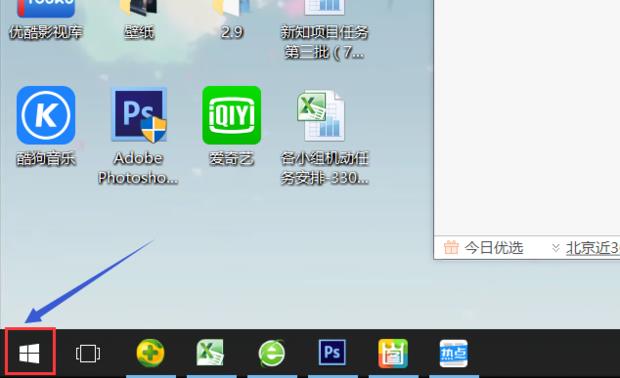Viewport: 620px width, 378px height.
Task: Open 360 Security green plus taskbar icon
Action: [x=150, y=353]
